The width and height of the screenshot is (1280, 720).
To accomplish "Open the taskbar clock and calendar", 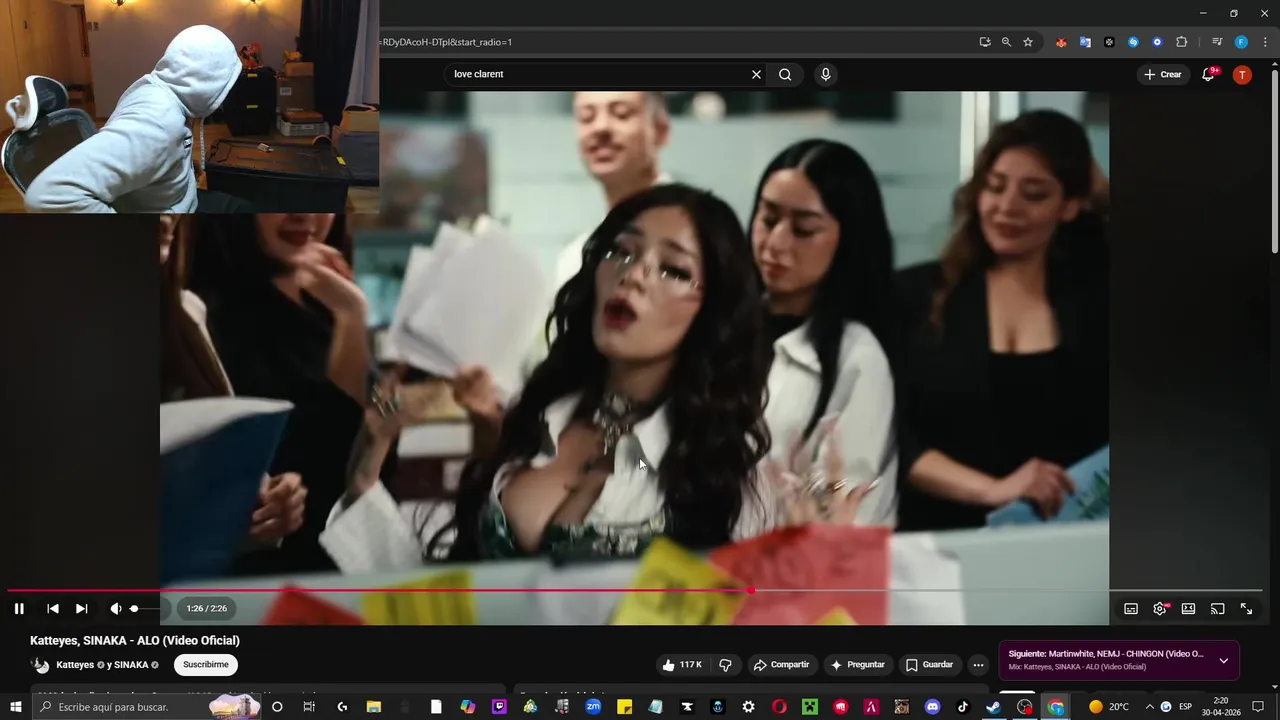I will (x=1221, y=707).
